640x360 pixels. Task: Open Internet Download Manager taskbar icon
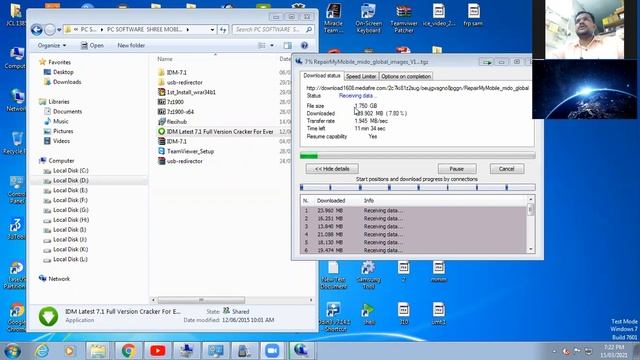pyautogui.click(x=301, y=351)
